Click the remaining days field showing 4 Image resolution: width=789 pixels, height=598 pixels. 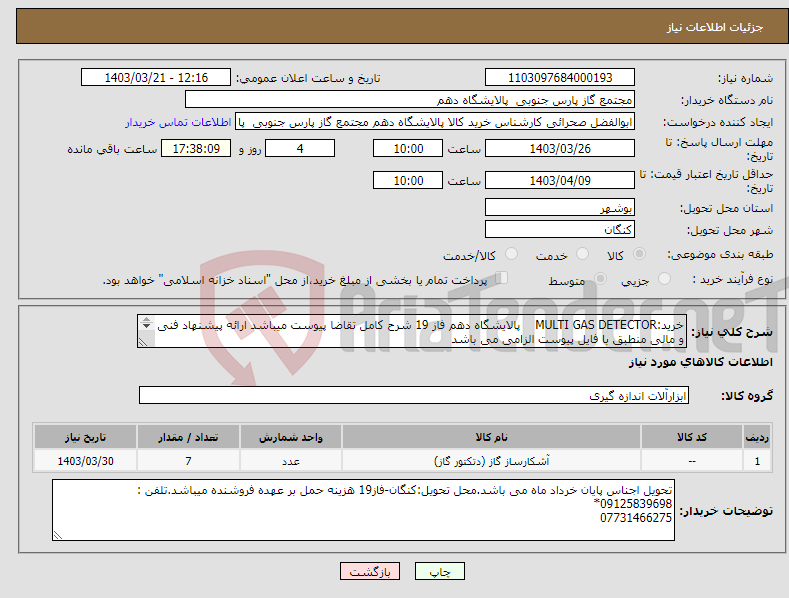pos(300,148)
